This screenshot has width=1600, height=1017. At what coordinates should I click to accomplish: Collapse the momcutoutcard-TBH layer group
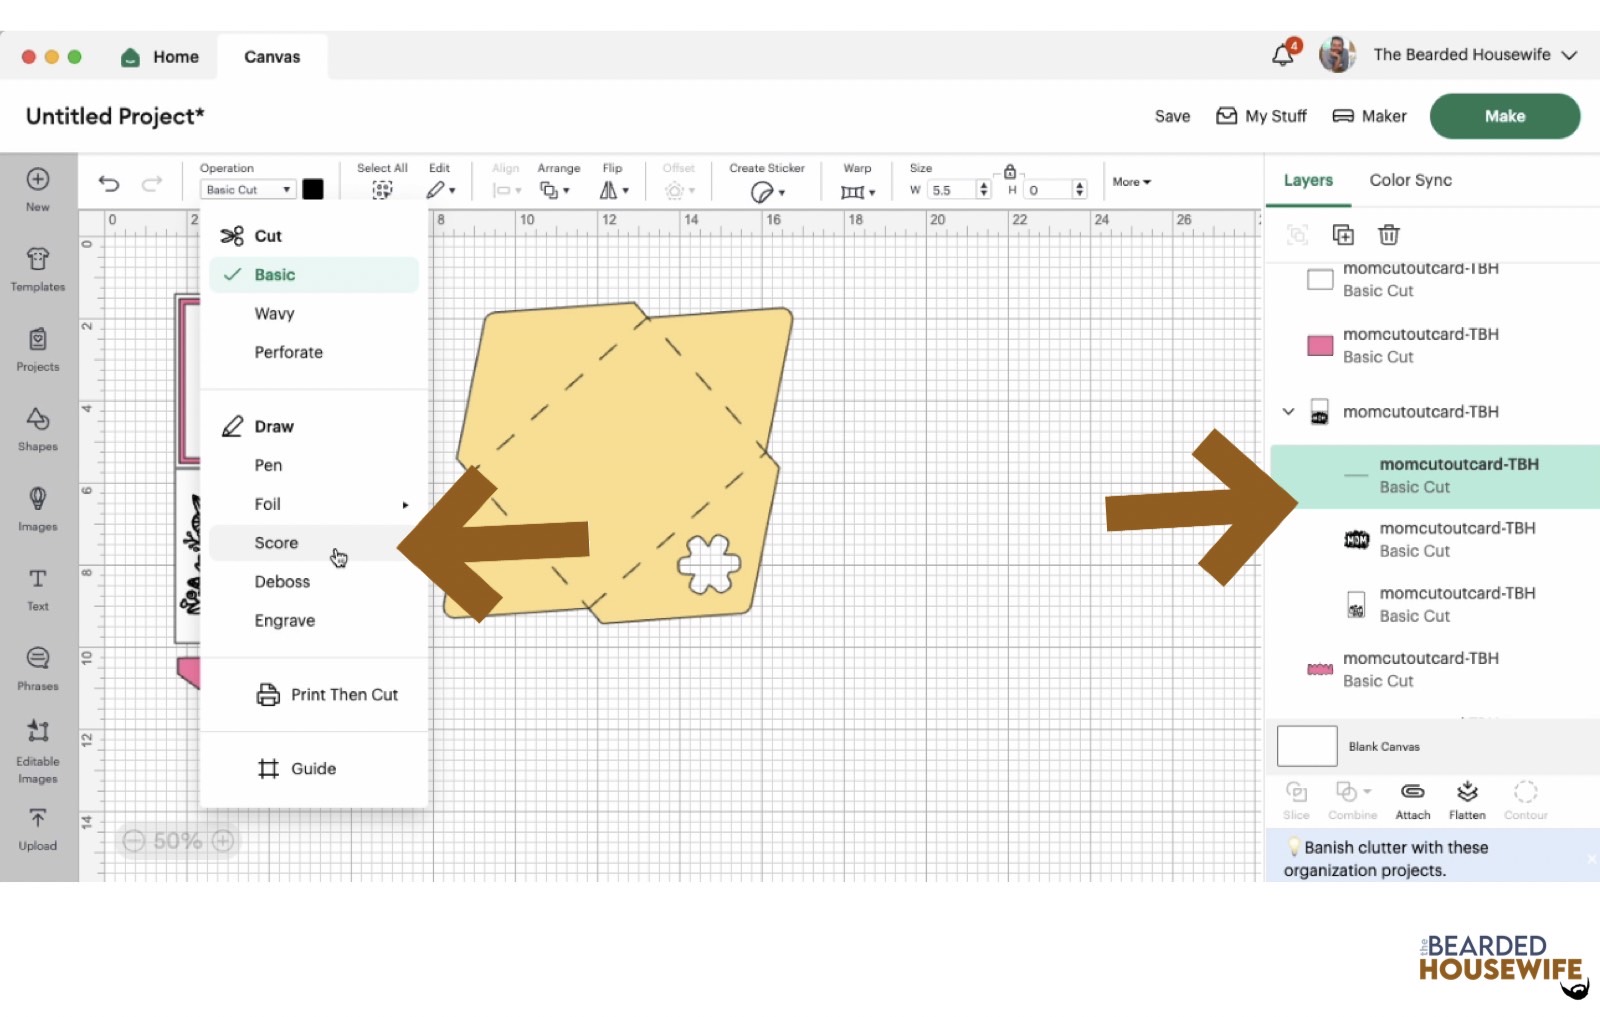pyautogui.click(x=1288, y=412)
